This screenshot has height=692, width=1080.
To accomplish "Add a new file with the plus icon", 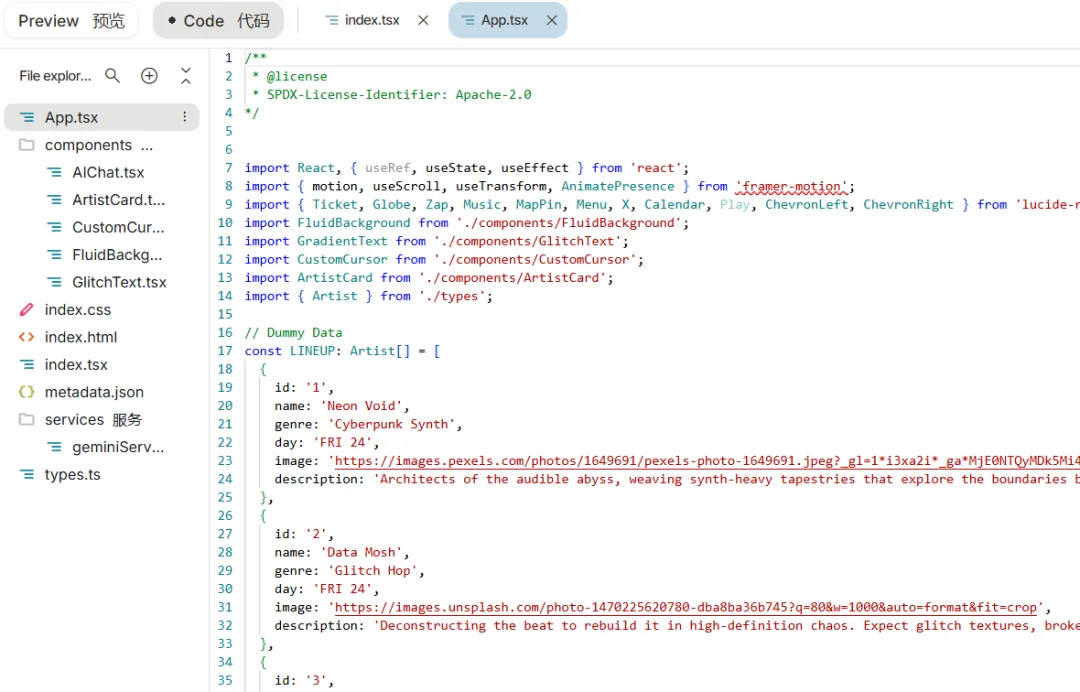I will (149, 76).
